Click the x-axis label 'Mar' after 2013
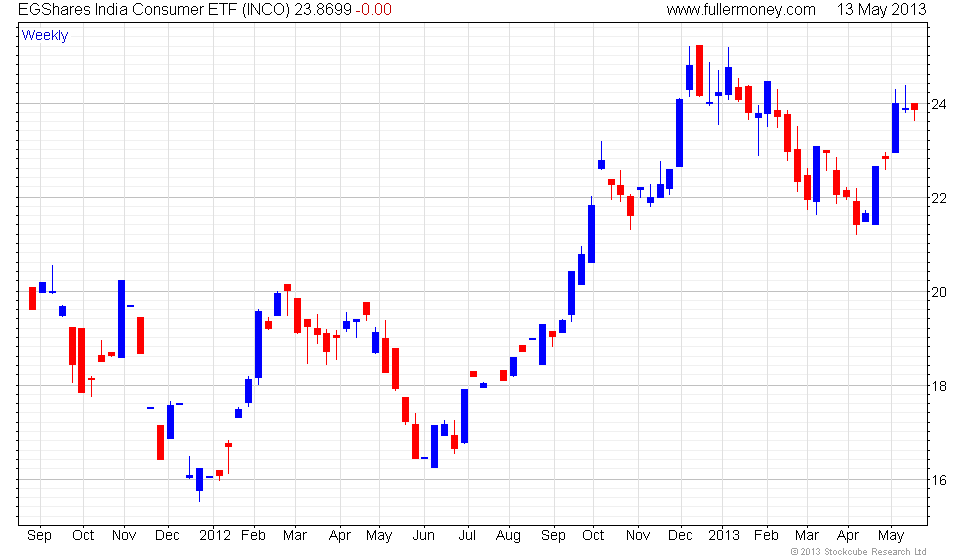Screen dimensions: 980x560 806,536
